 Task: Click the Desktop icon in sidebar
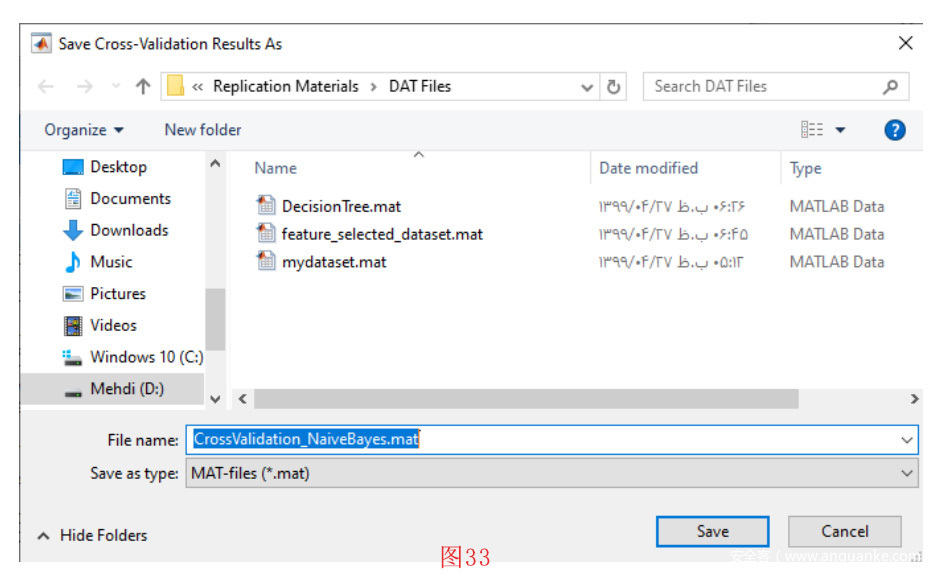click(73, 167)
